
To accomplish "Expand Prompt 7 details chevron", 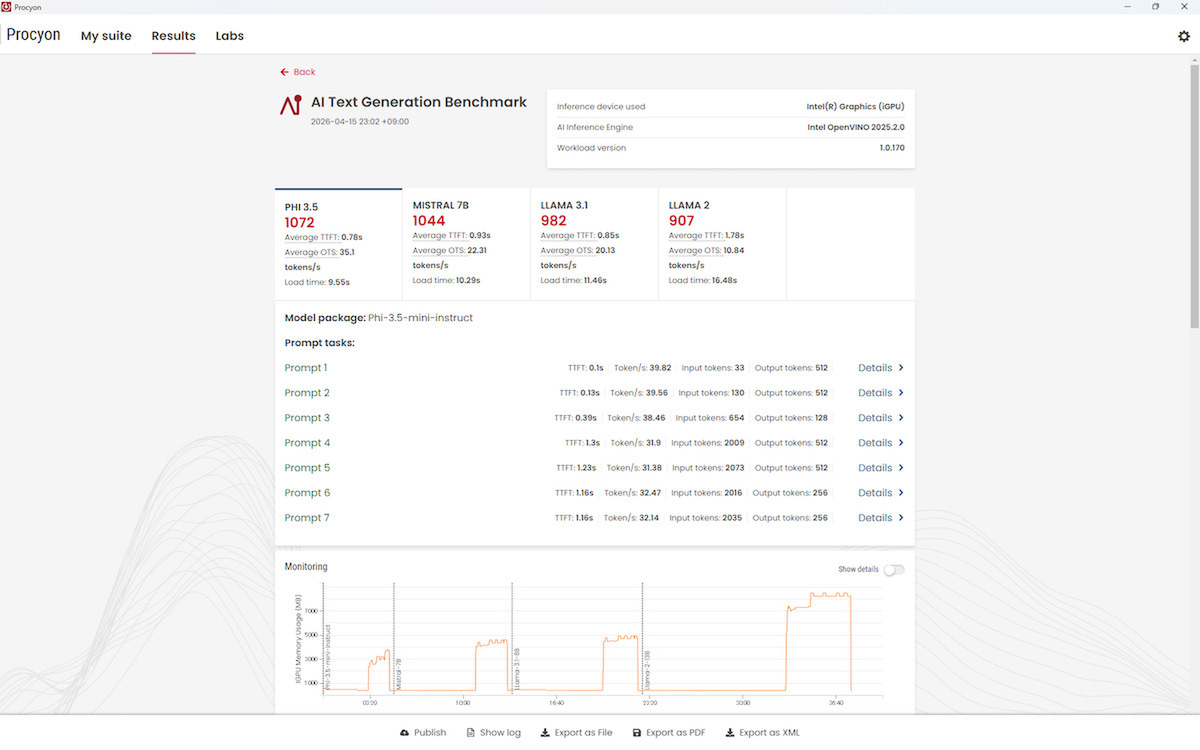I will (901, 518).
